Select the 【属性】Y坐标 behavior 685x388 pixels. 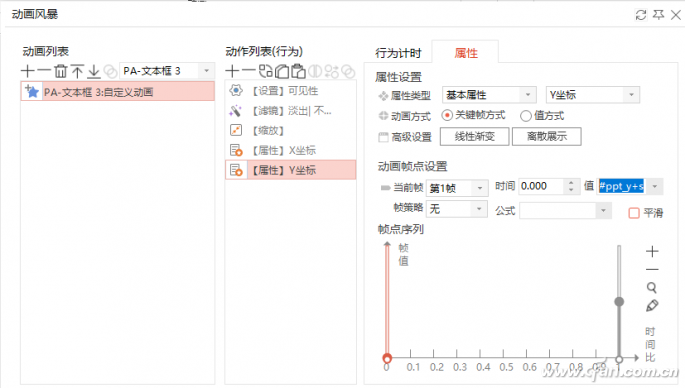pos(291,170)
